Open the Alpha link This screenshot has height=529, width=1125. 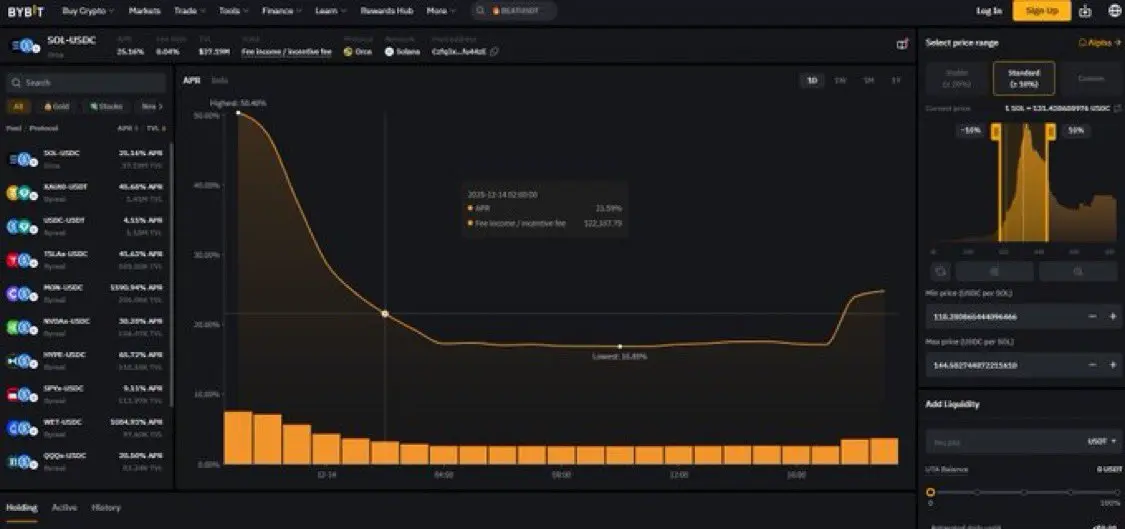coord(1100,43)
